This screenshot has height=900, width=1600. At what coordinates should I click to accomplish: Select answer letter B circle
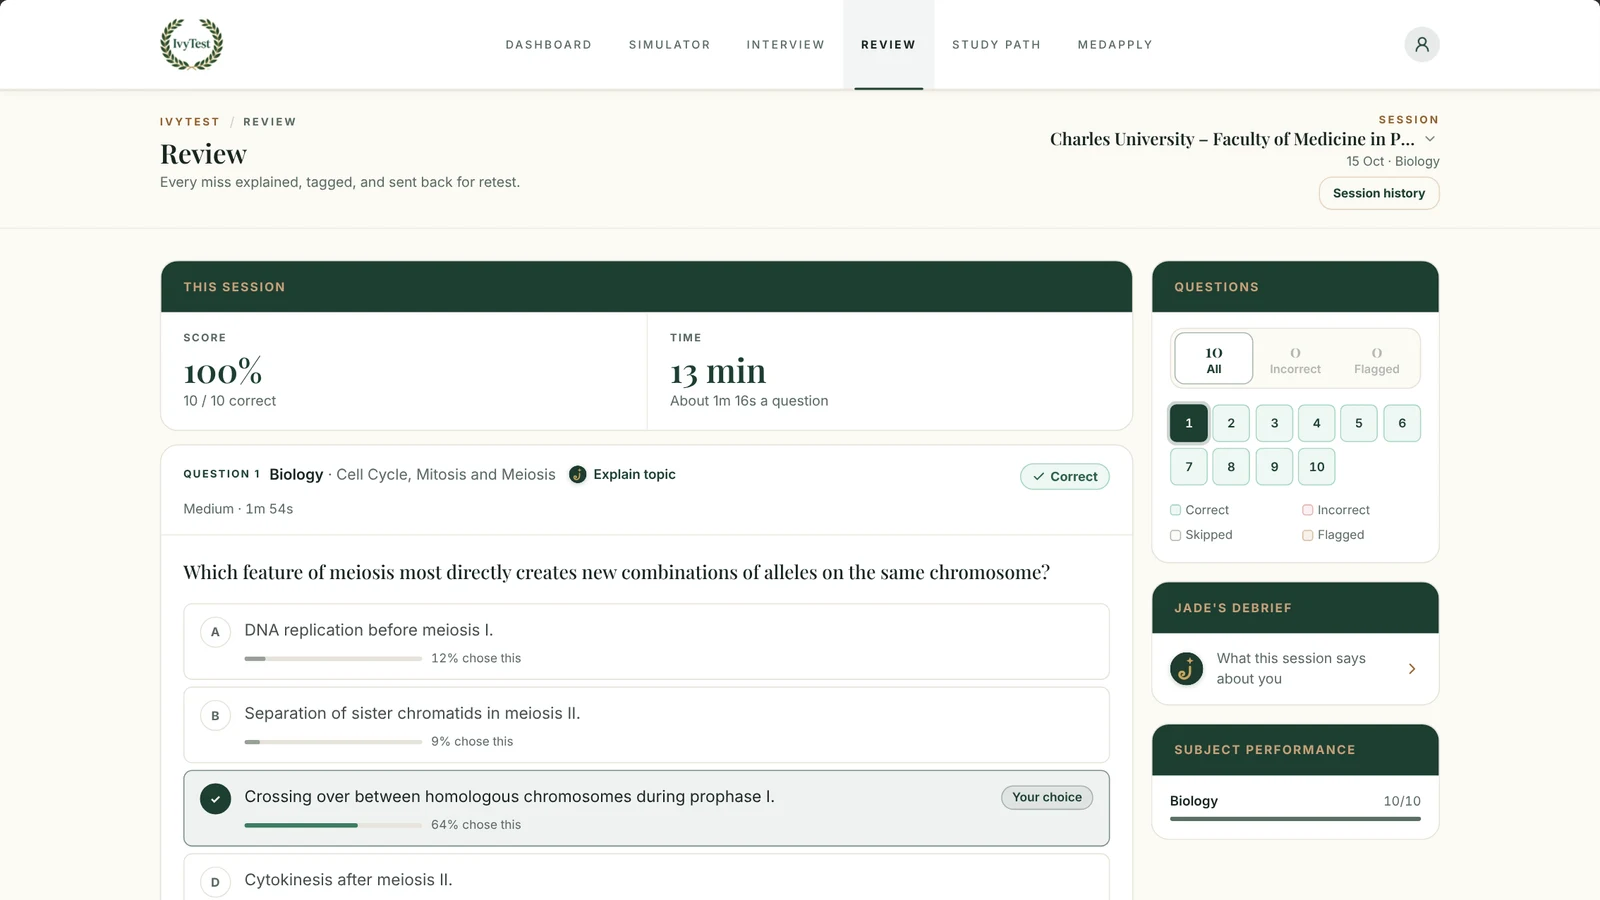[x=215, y=715]
